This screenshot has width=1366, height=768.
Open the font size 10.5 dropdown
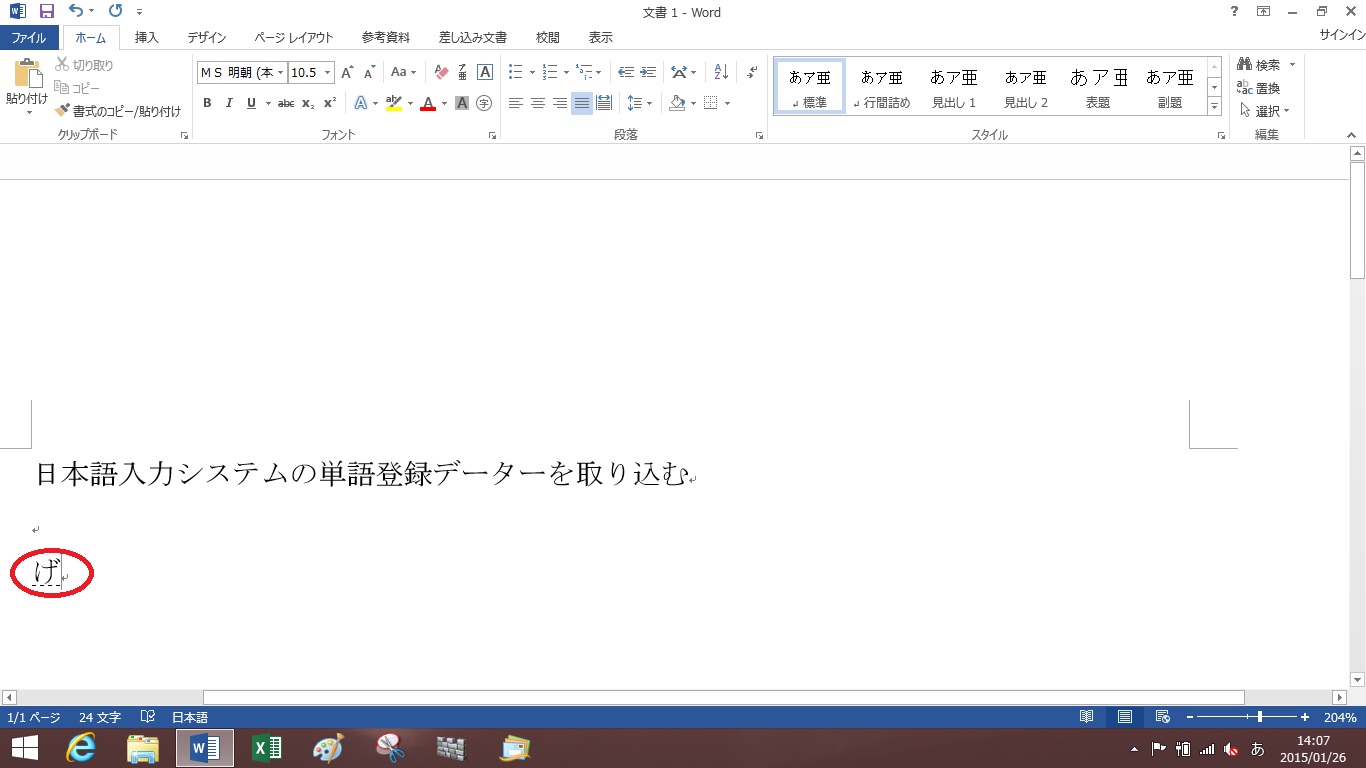click(x=328, y=73)
